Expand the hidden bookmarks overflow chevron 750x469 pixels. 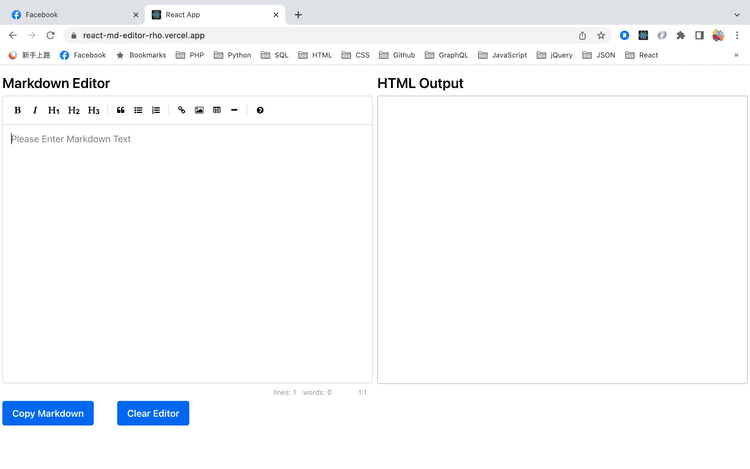point(736,55)
